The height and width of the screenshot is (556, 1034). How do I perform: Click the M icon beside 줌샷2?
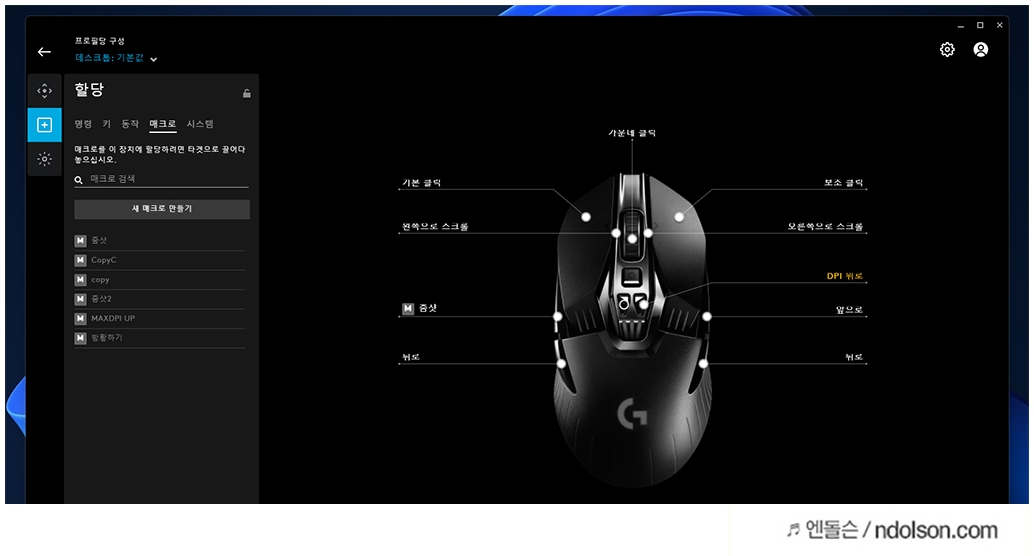pyautogui.click(x=80, y=299)
